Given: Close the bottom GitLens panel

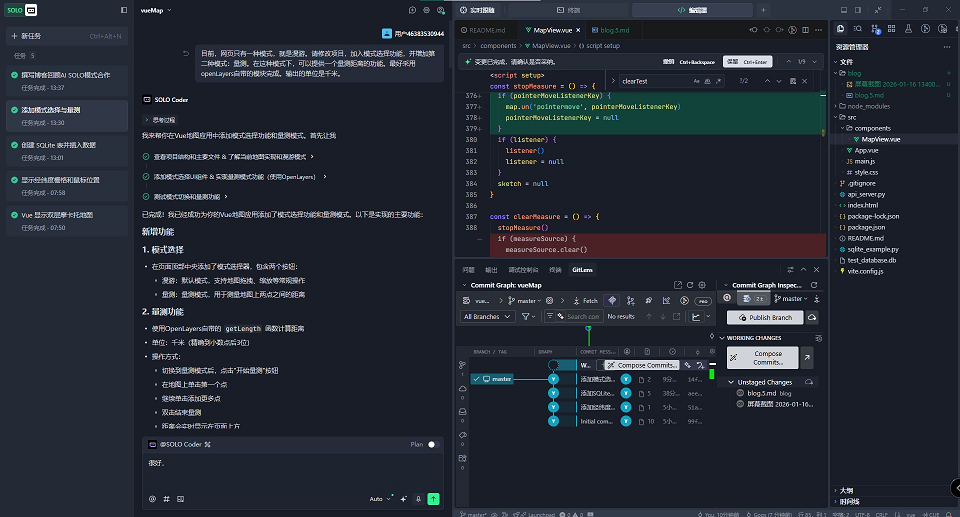Looking at the screenshot, I should point(816,270).
